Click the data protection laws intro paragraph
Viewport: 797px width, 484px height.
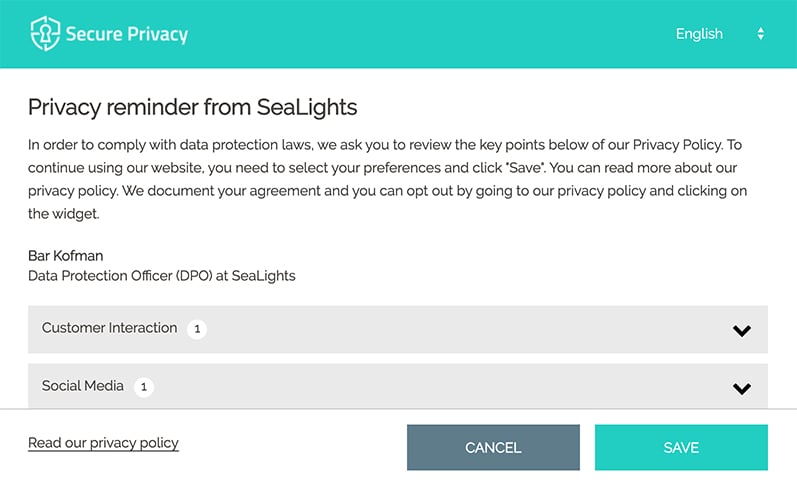click(387, 179)
